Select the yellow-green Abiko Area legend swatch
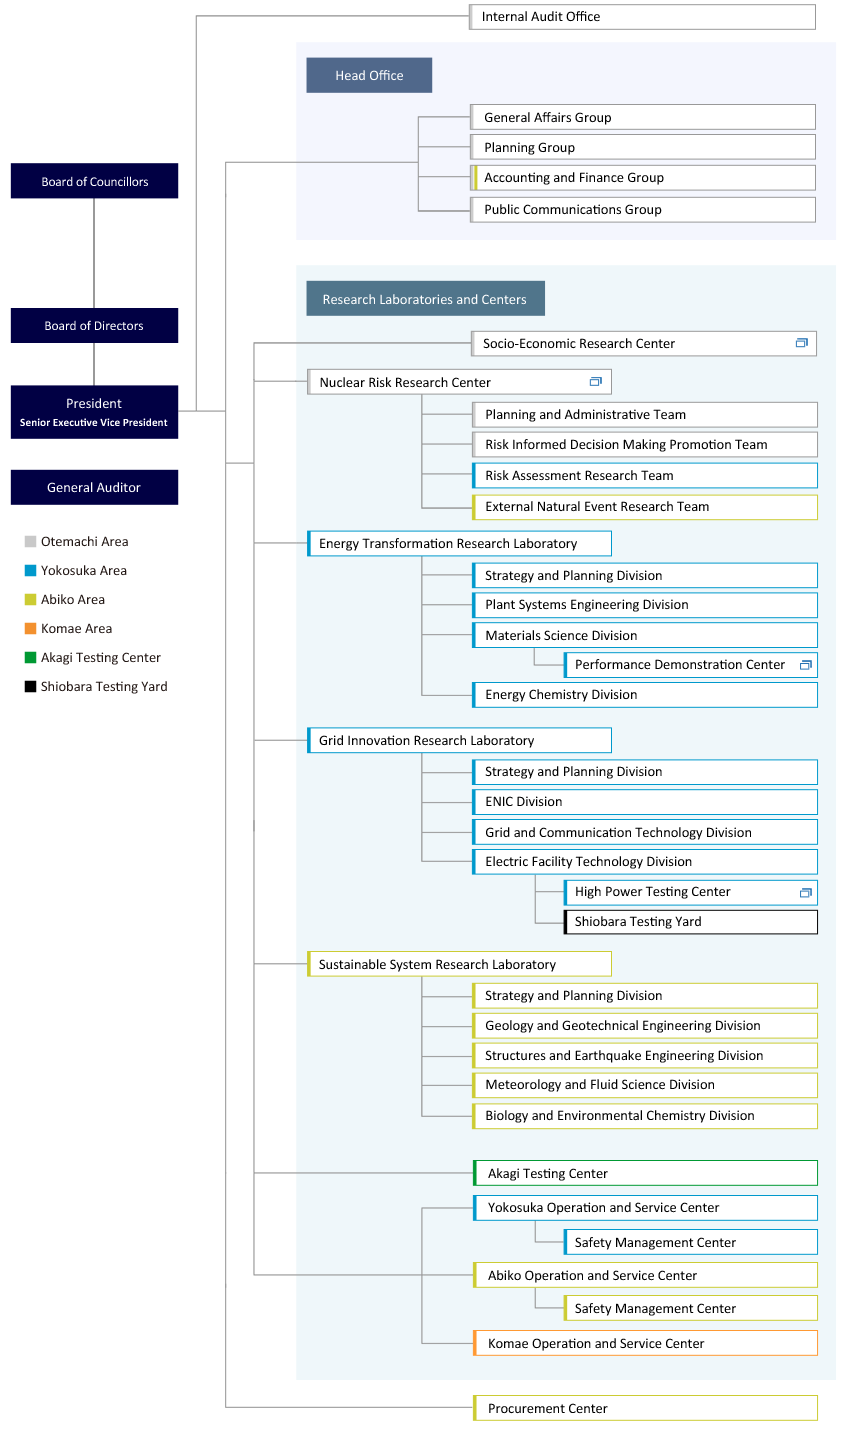Screen dimensions: 850x1430 click(x=31, y=600)
